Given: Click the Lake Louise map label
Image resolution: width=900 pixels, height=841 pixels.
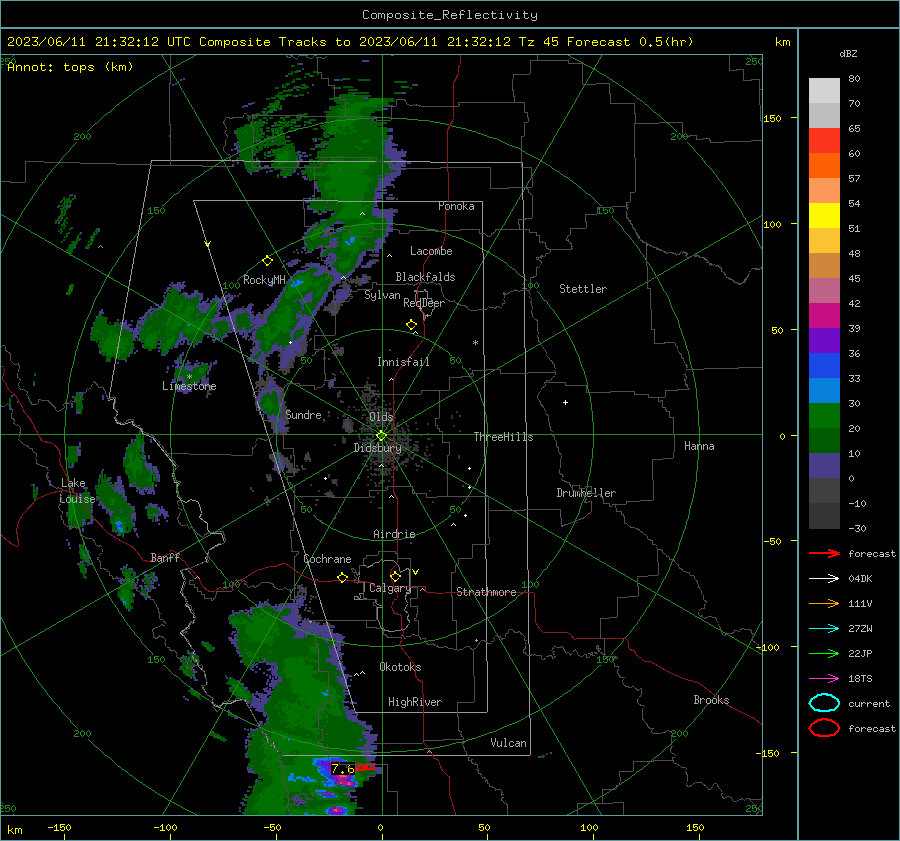Looking at the screenshot, I should (77, 491).
